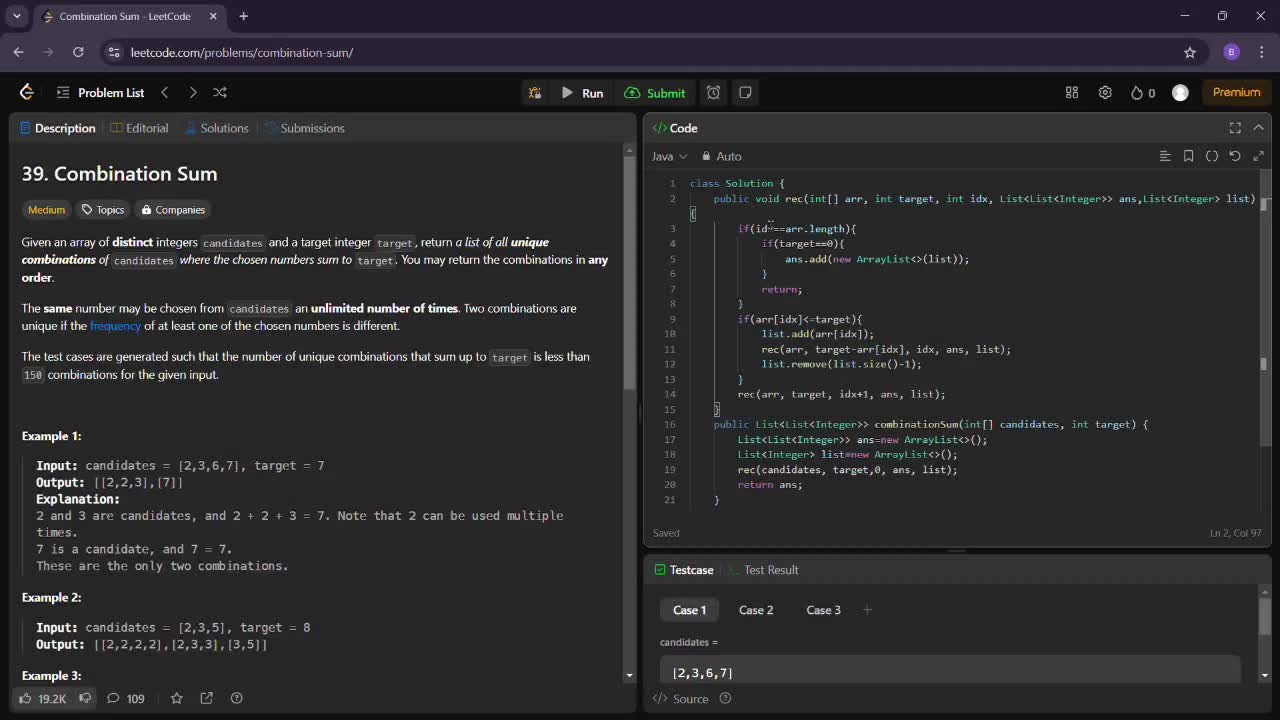Like the problem with thumbs up
The height and width of the screenshot is (720, 1280).
42,698
